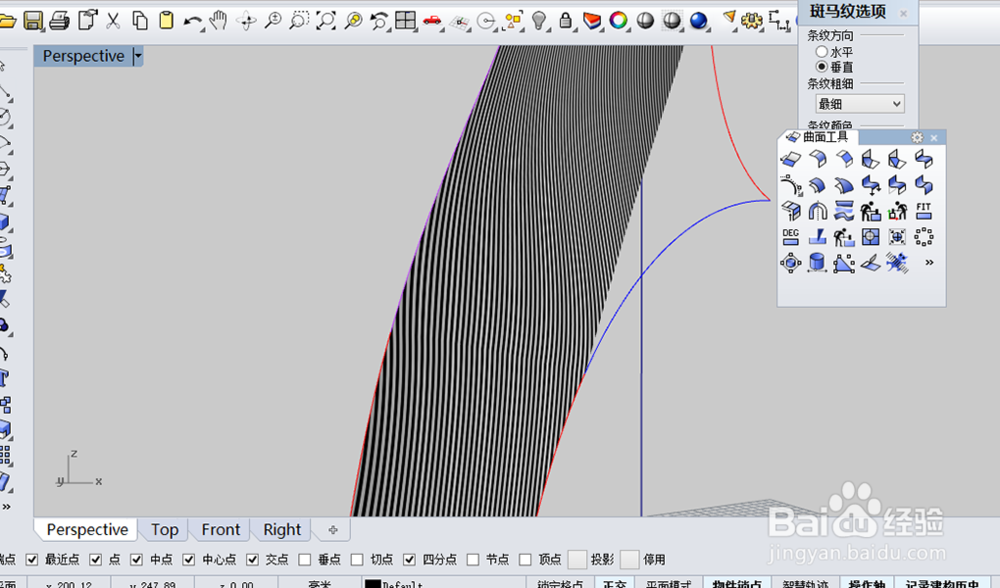This screenshot has width=1000, height=588.
Task: Enable the 顶点 osnap checkbox
Action: point(526,559)
